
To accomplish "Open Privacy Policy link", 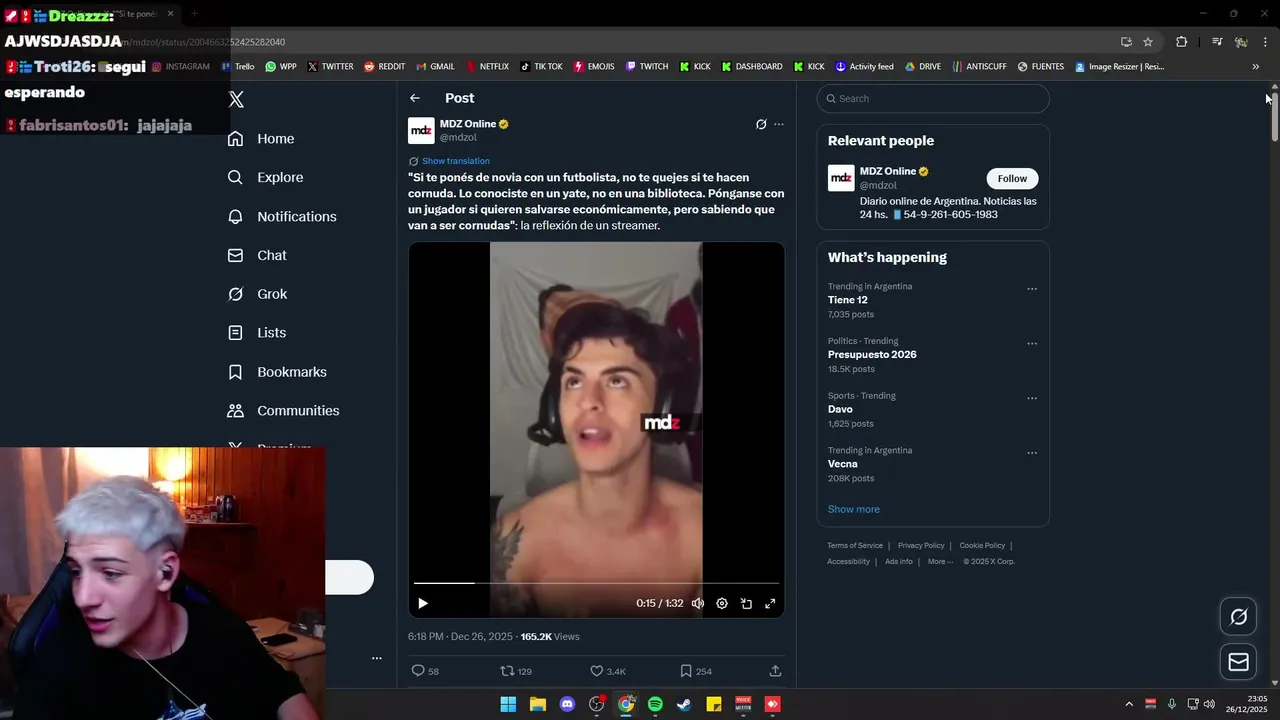I will (x=921, y=546).
